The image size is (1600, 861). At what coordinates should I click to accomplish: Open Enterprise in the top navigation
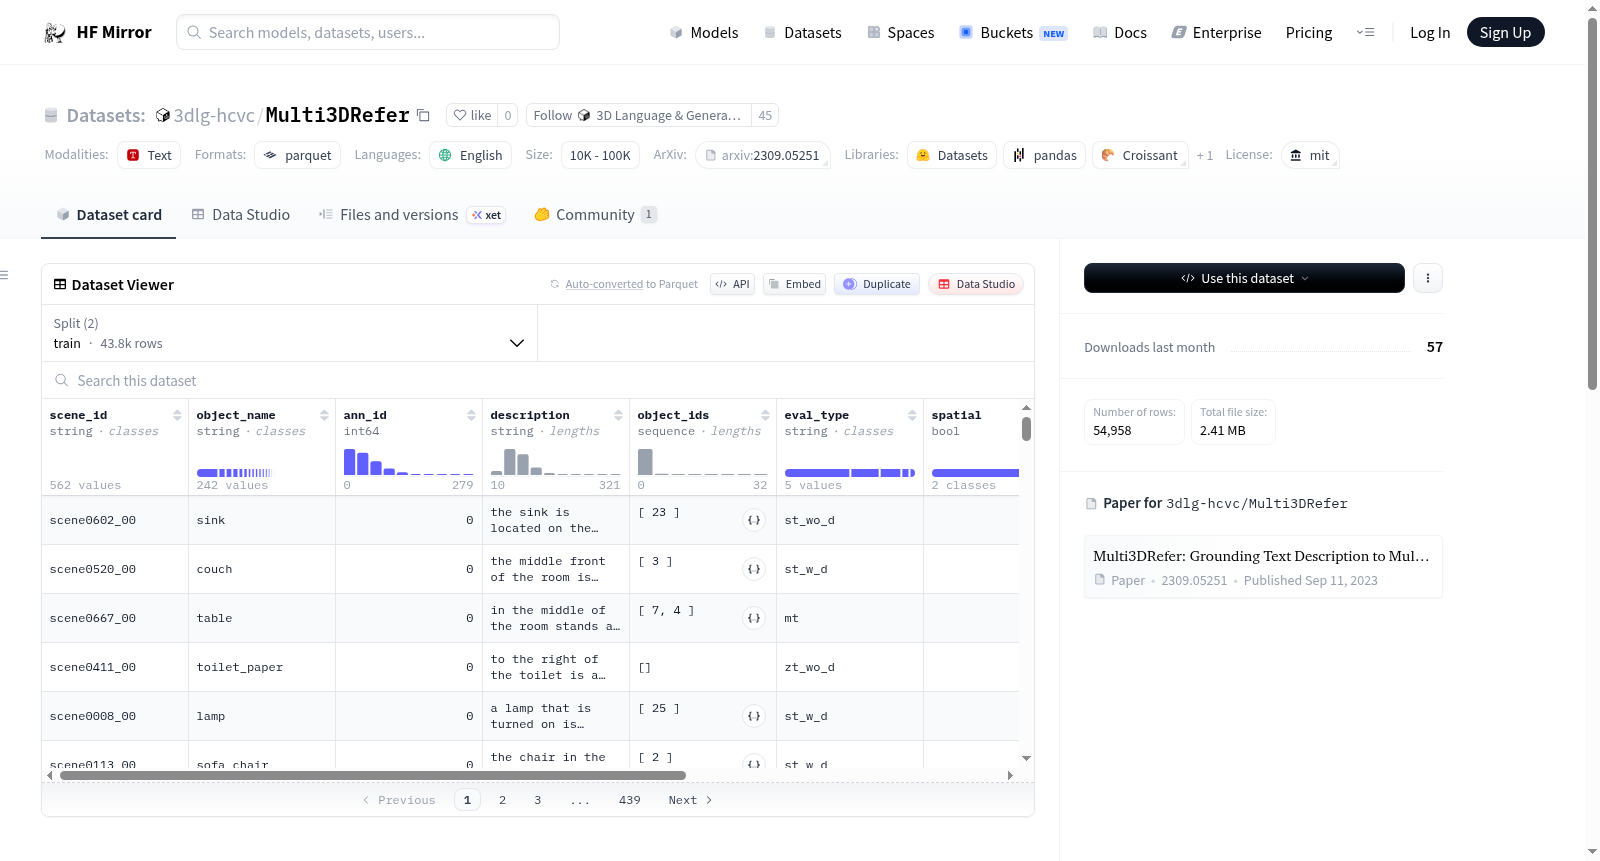click(1216, 33)
